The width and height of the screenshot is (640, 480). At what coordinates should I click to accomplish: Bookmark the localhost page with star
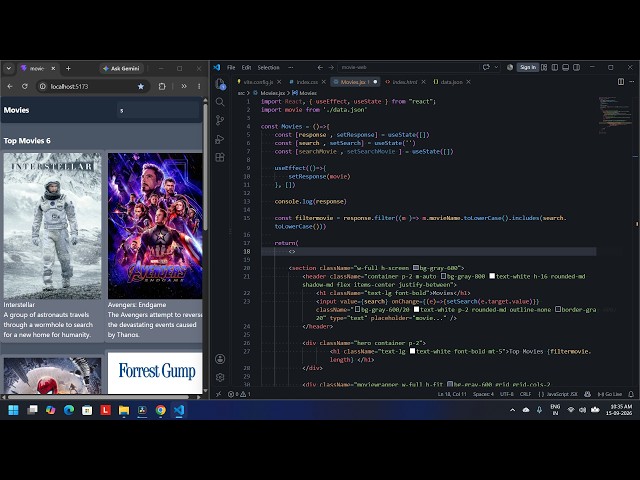click(141, 87)
